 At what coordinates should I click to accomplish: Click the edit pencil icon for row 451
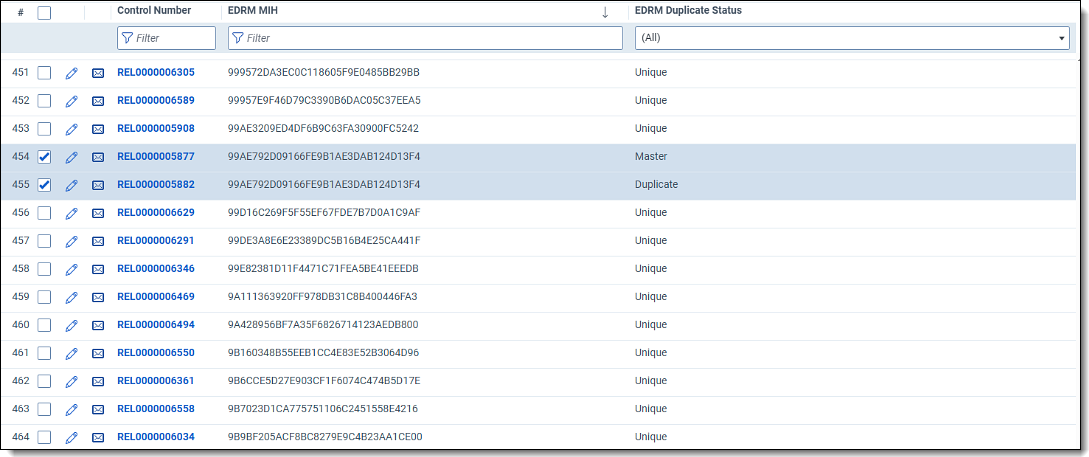click(71, 73)
